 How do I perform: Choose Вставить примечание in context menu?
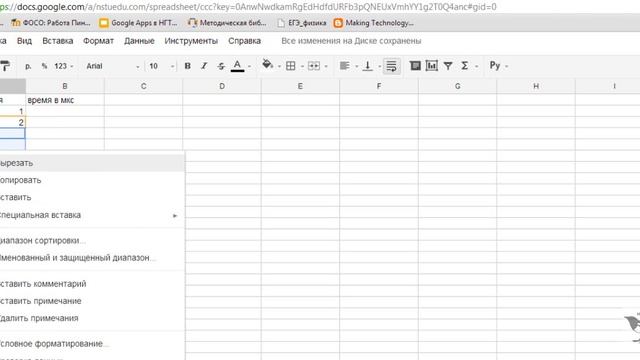(92, 301)
